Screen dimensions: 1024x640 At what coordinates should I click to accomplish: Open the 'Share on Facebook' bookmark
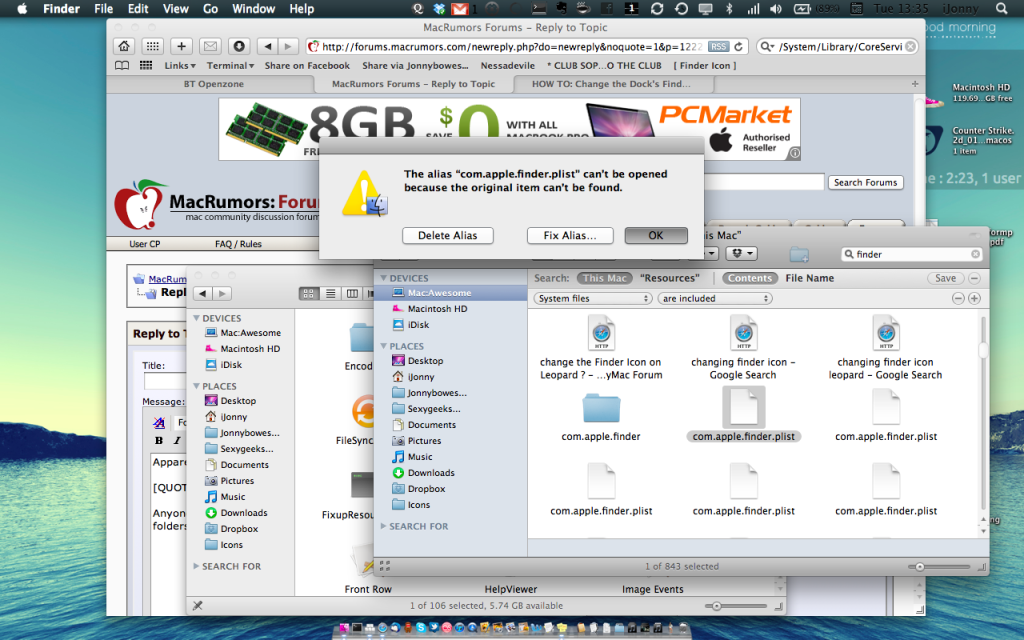pos(307,65)
